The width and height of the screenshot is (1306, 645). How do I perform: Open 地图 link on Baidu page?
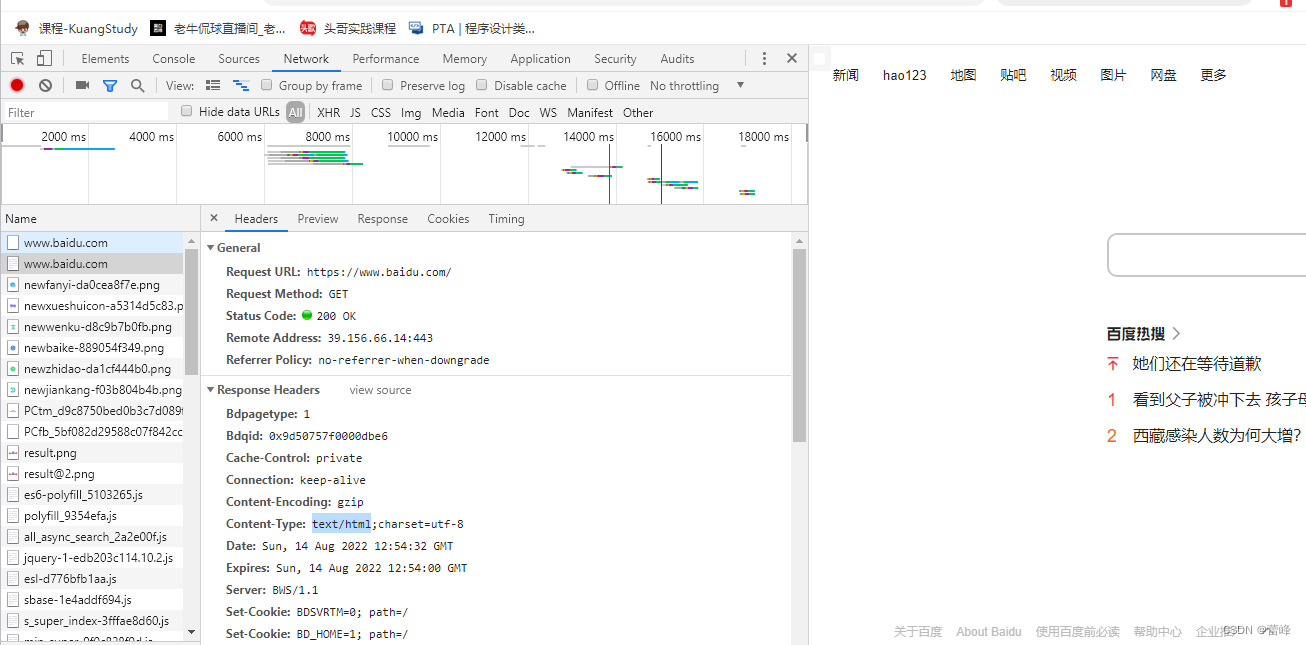[963, 75]
